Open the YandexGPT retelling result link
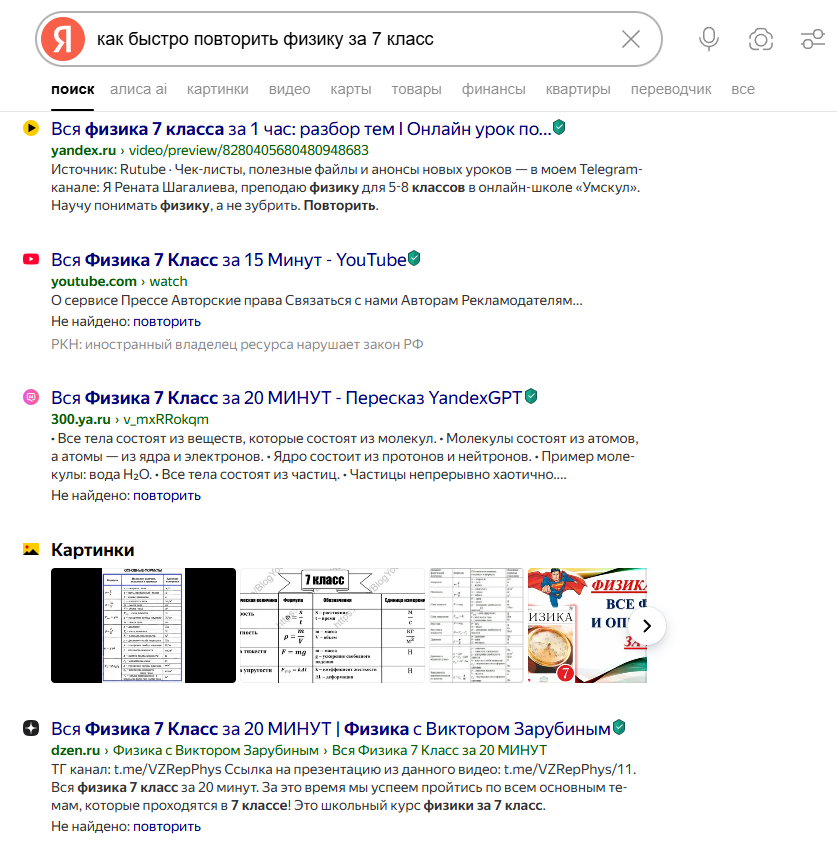837x851 pixels. click(286, 397)
